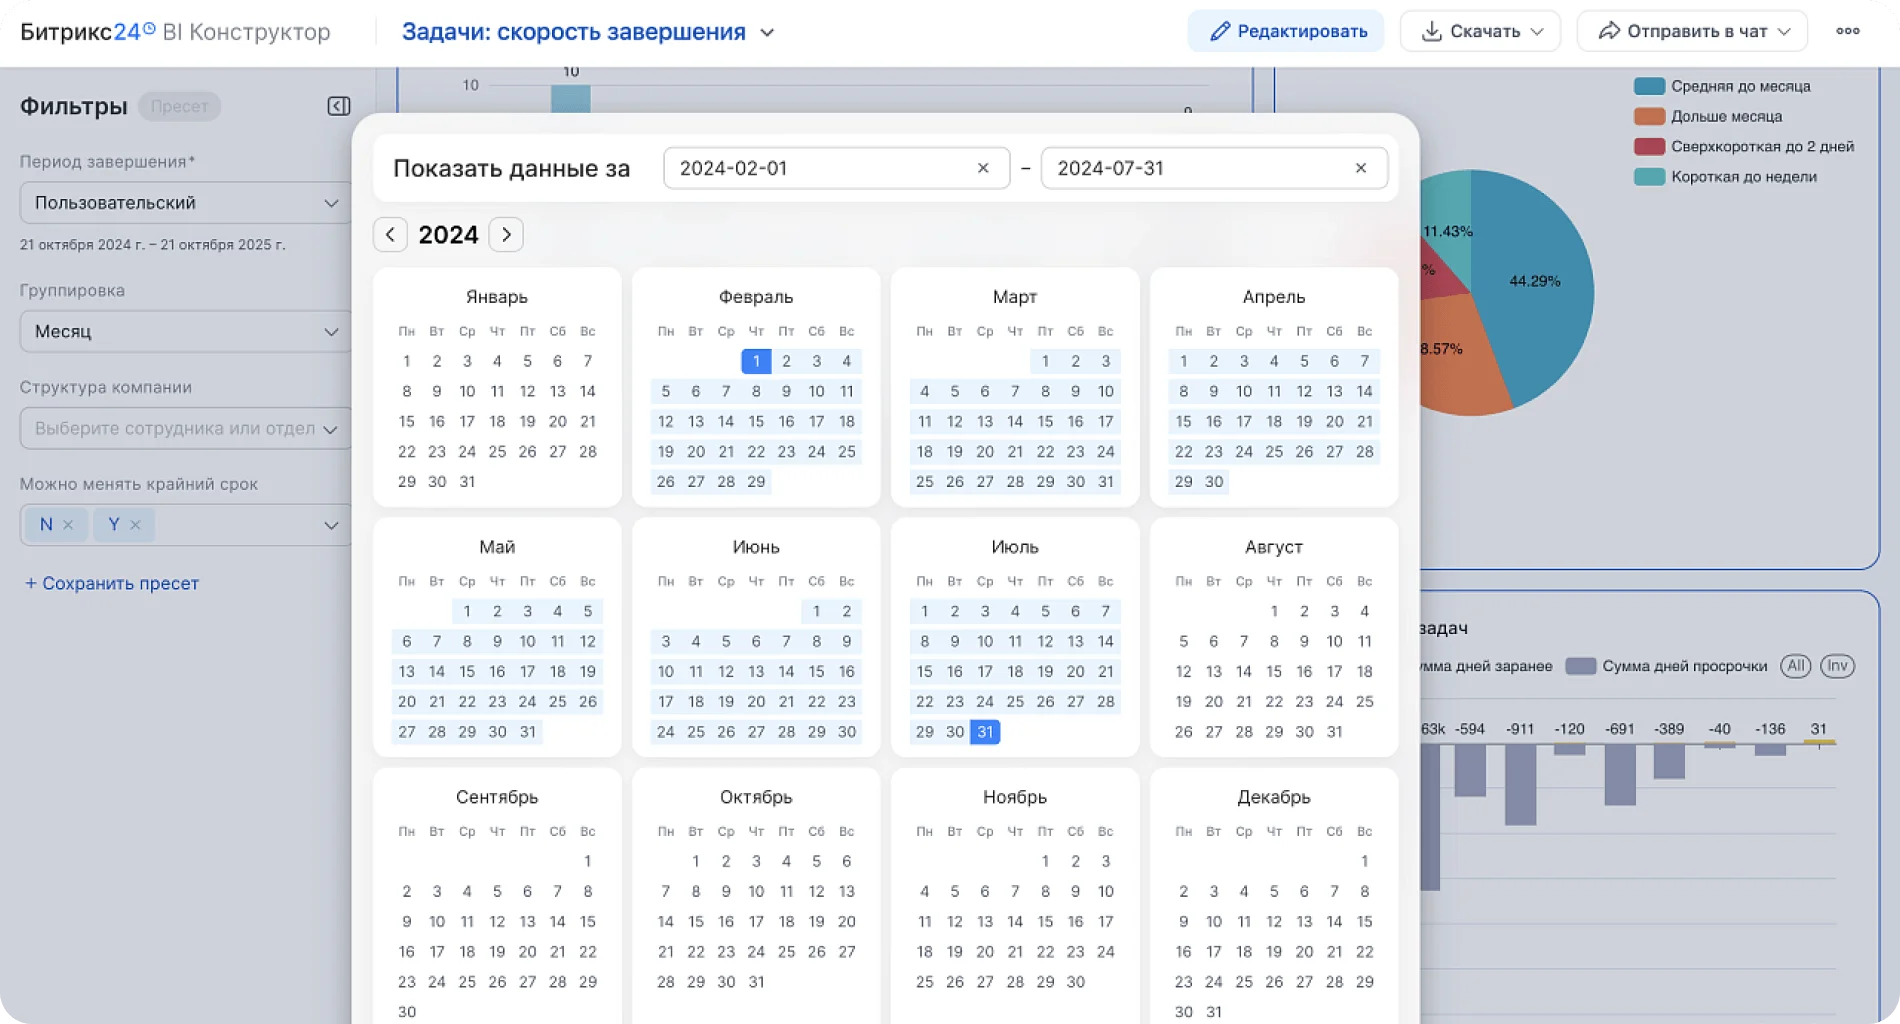Toggle Inv legend inversion button
The width and height of the screenshot is (1900, 1024).
coord(1837,666)
